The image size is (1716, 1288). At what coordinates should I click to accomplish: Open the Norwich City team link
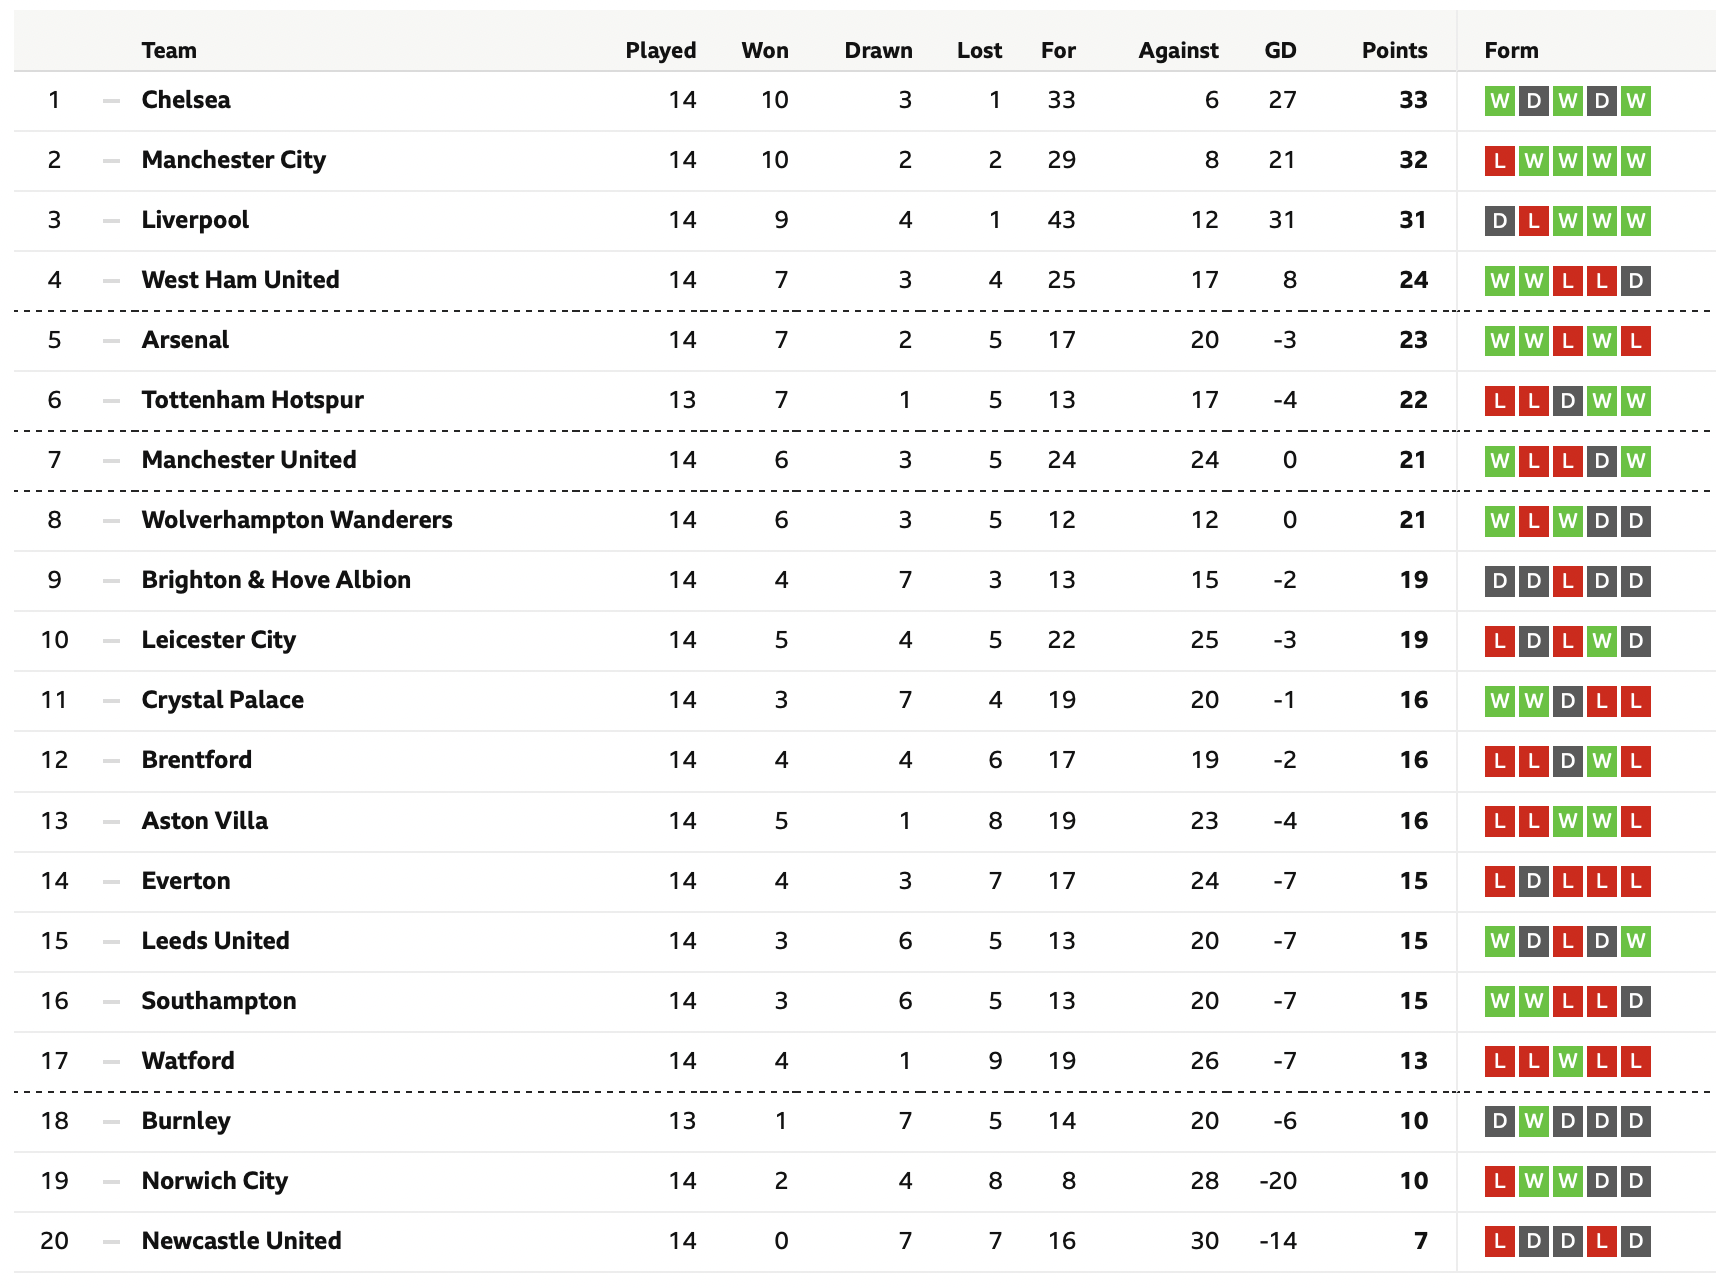pos(215,1181)
